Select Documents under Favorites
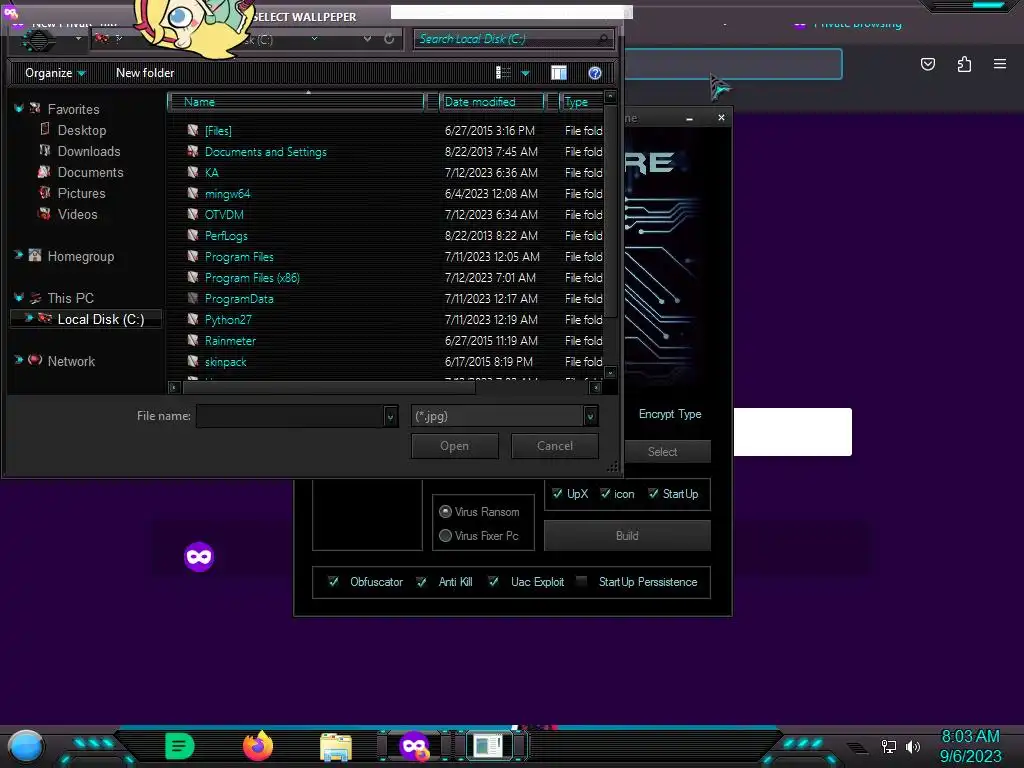The image size is (1024, 768). pos(90,172)
